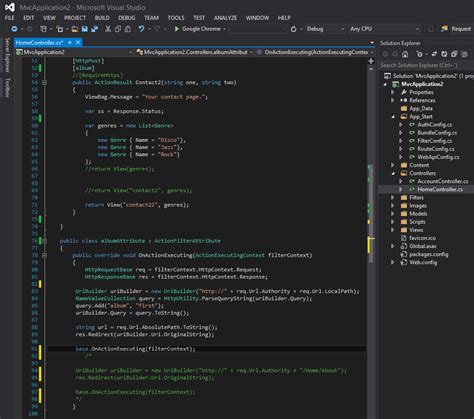
Task: Select BundleConfig.cs in Solution Explorer
Action: coord(437,133)
